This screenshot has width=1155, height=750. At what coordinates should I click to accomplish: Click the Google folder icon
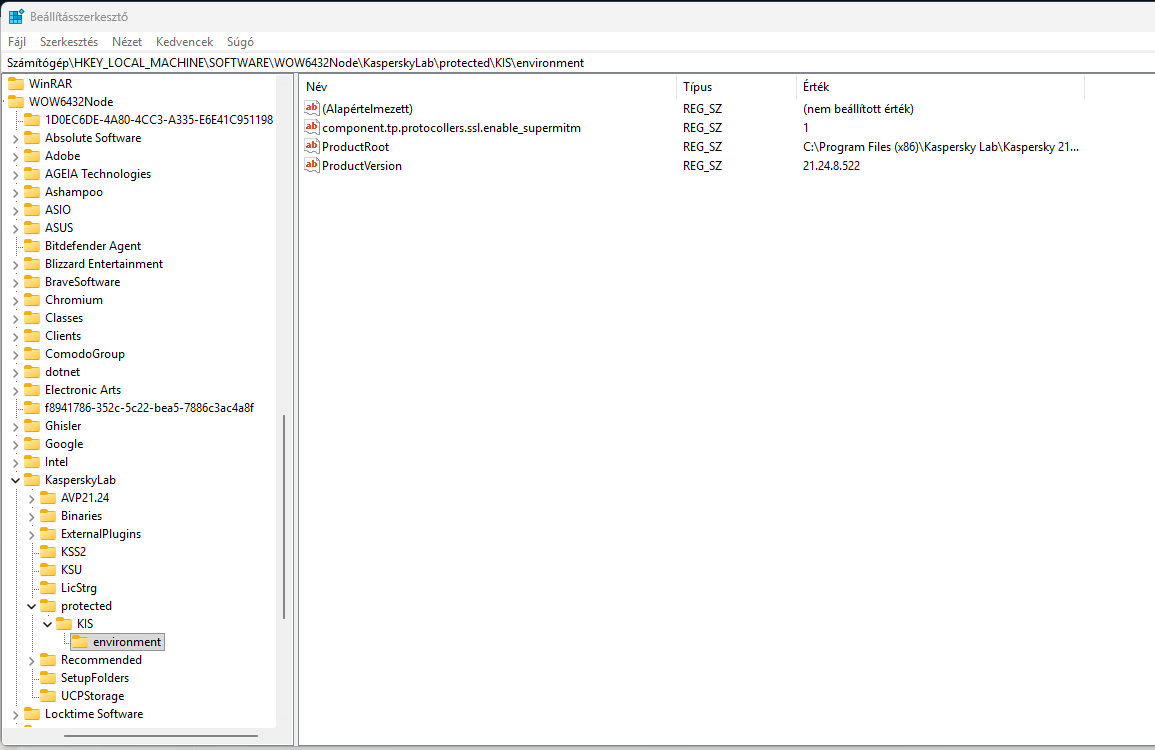point(32,444)
